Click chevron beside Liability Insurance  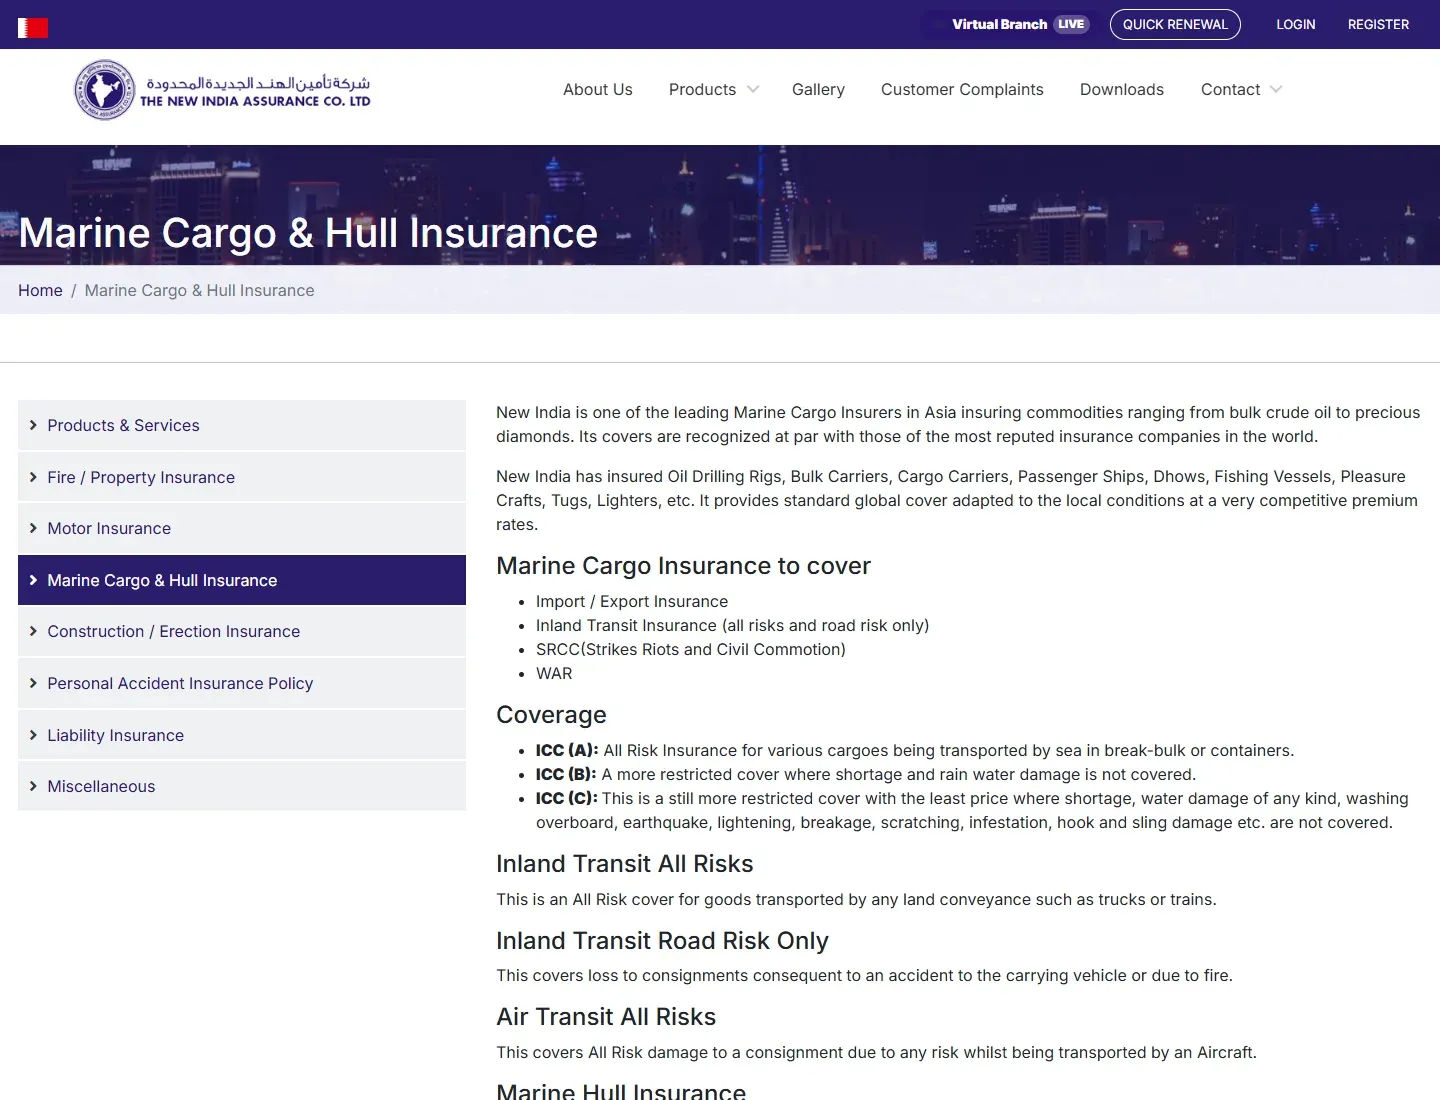[x=33, y=735]
